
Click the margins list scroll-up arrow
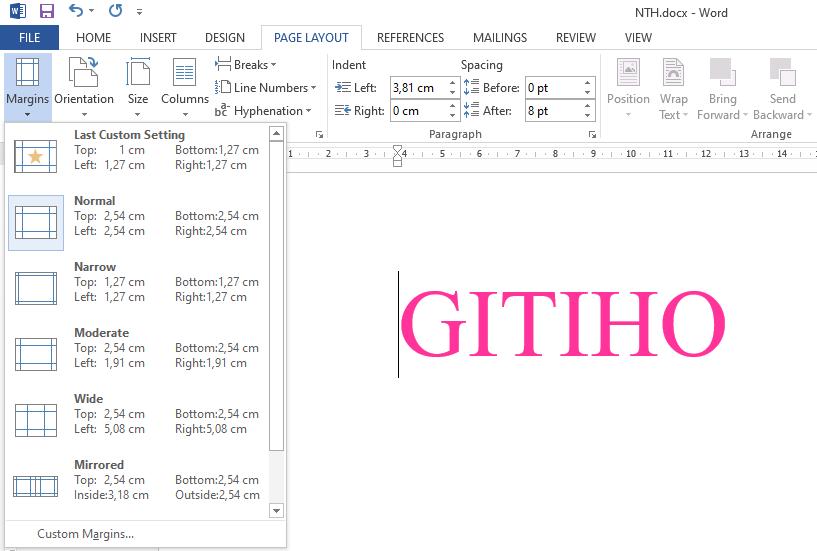pyautogui.click(x=277, y=133)
